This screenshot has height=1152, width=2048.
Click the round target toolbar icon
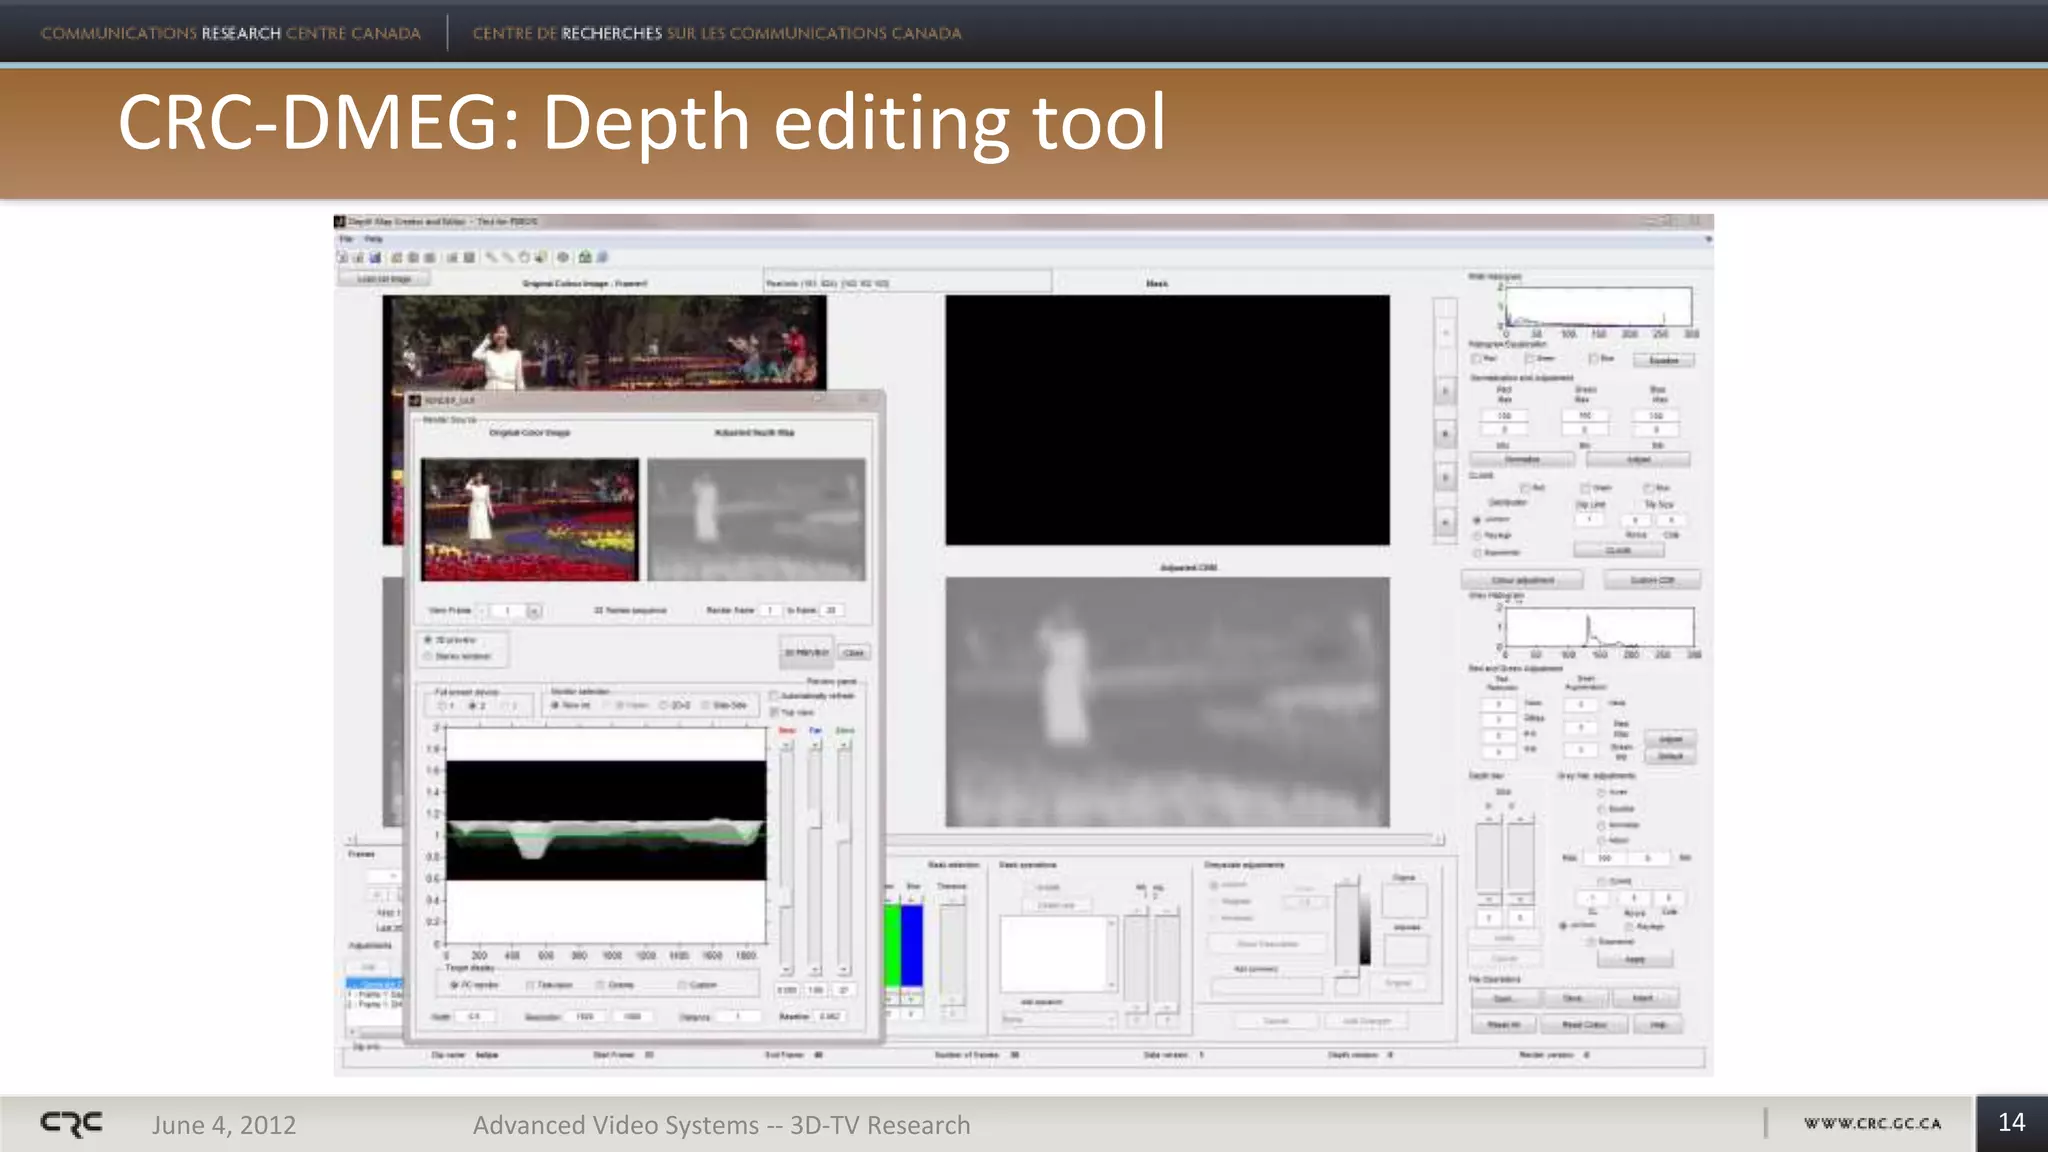point(563,258)
